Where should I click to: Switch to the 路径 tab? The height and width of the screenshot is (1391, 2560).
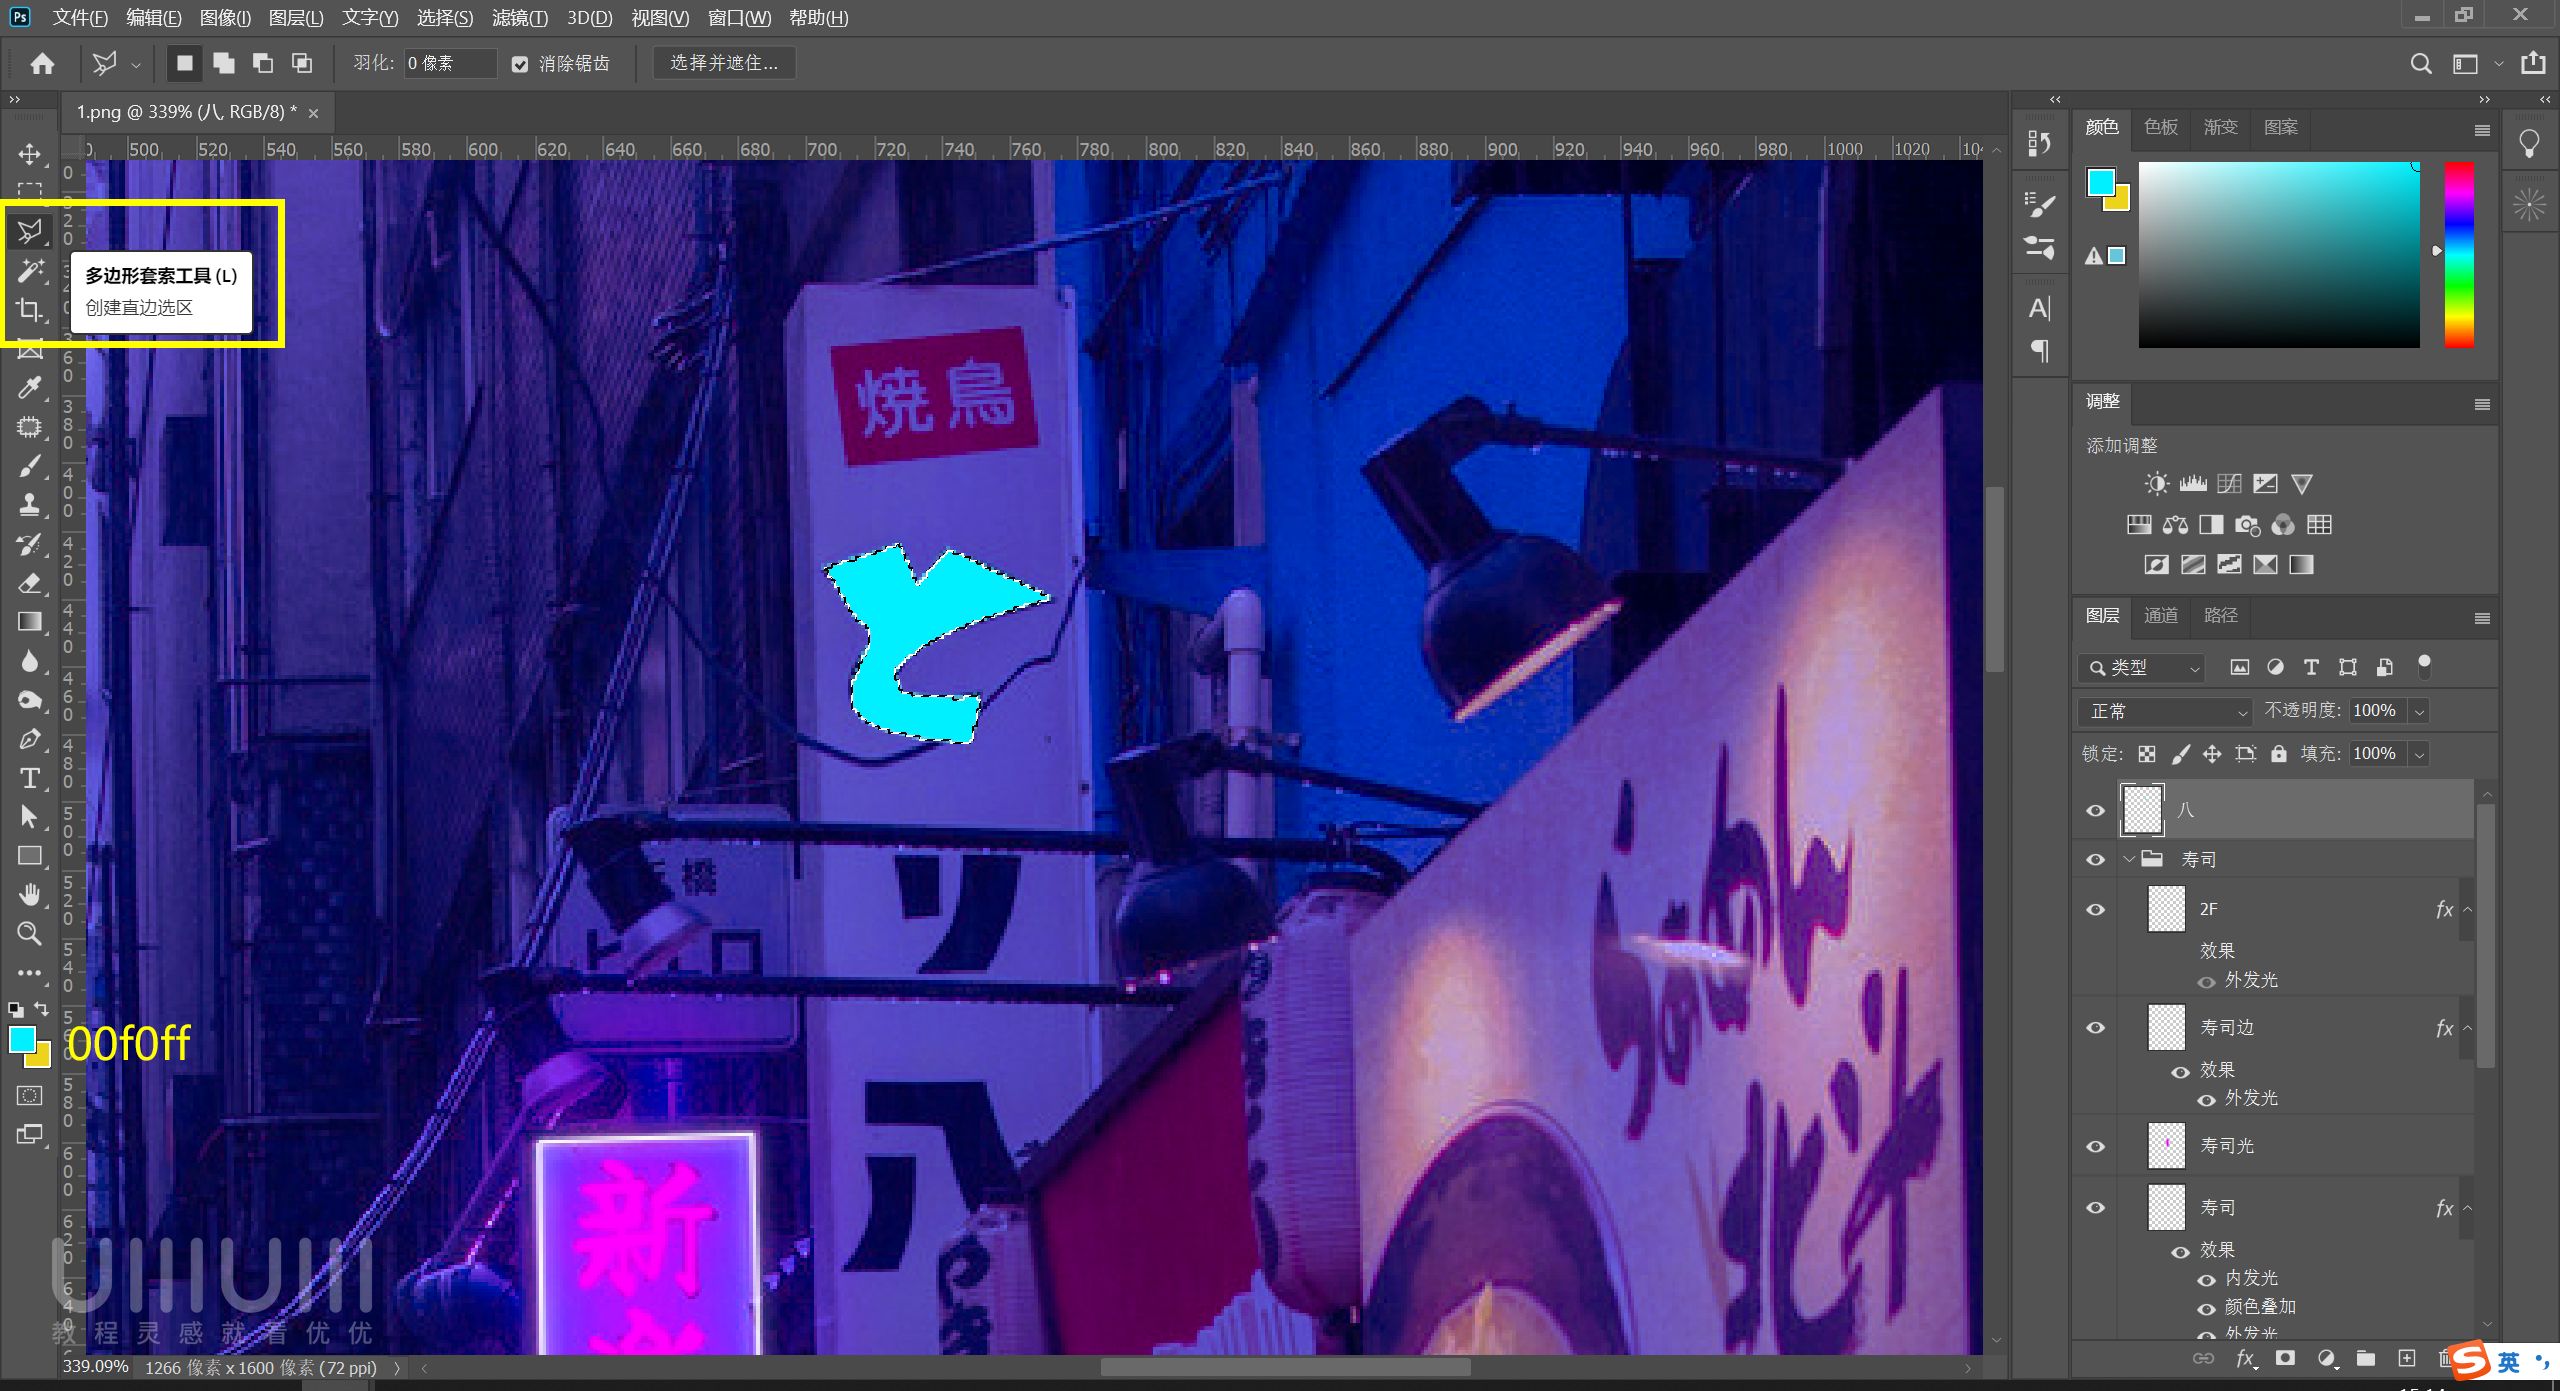click(2220, 616)
